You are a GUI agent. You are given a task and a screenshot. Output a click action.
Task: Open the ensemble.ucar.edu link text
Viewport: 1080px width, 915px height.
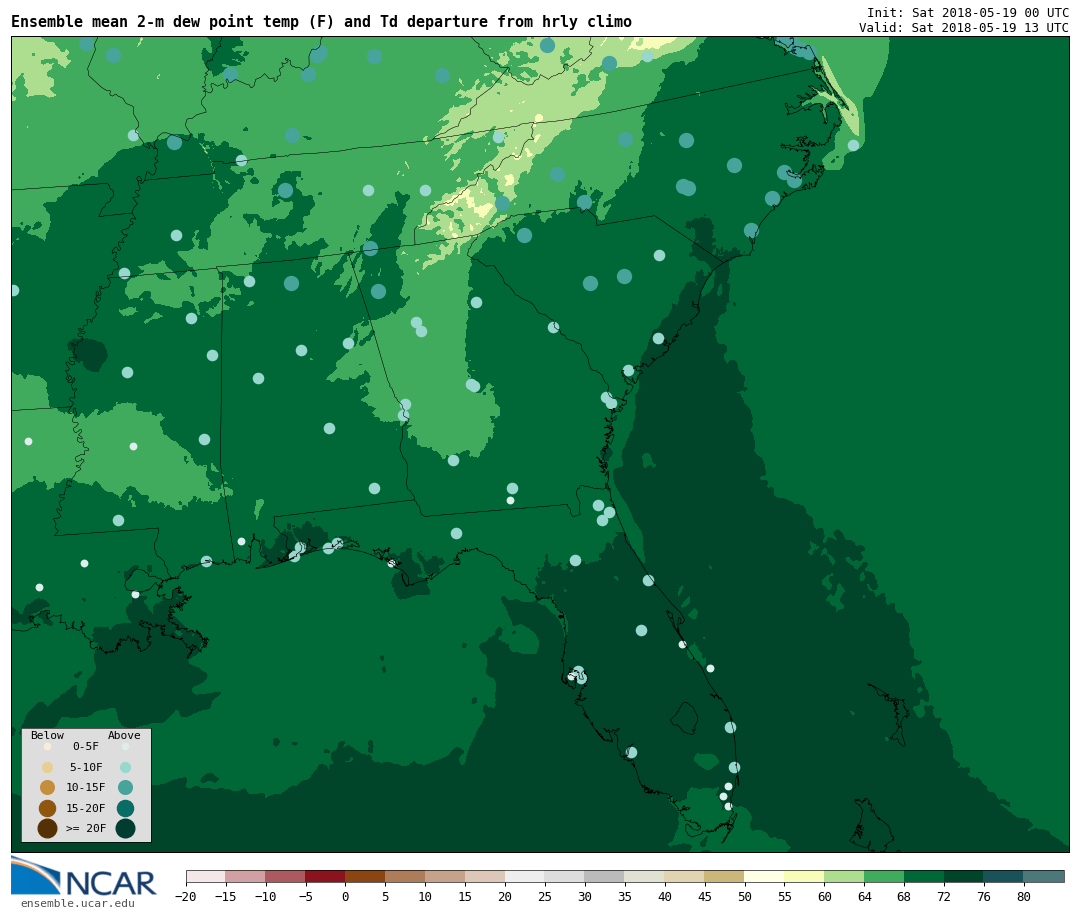coord(78,903)
